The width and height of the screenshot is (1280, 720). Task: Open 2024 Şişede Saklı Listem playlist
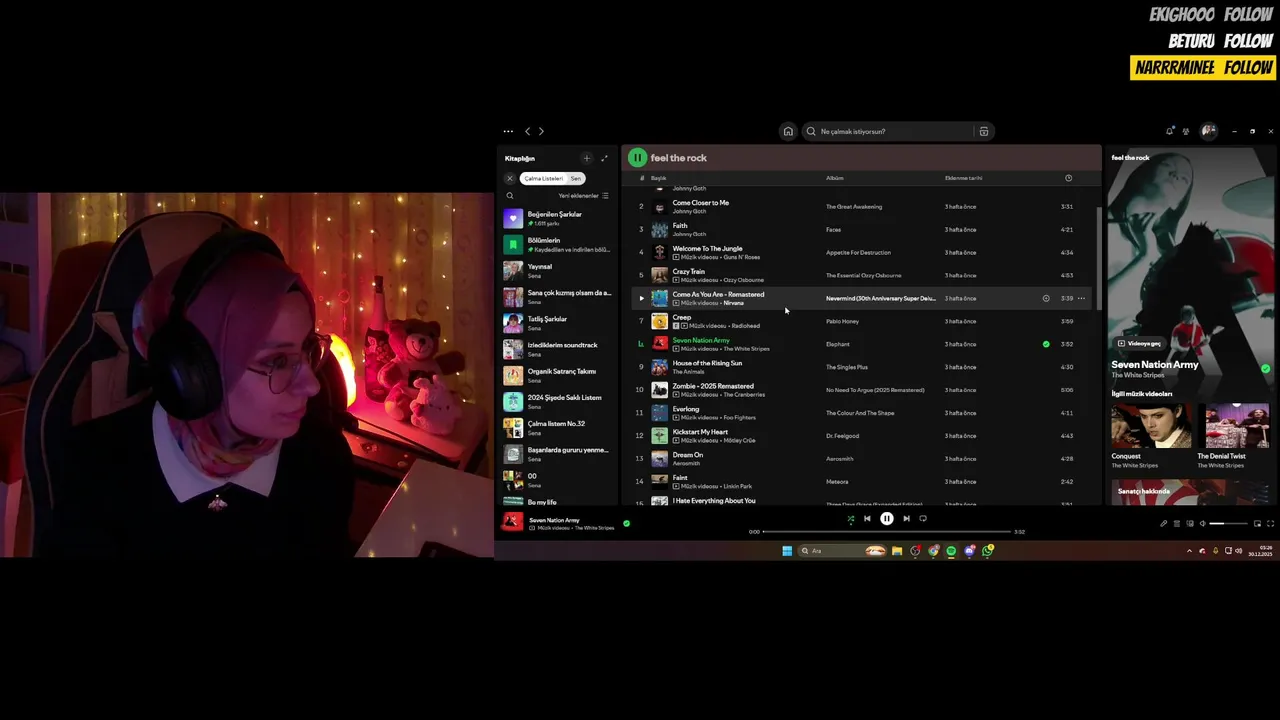[x=557, y=401]
